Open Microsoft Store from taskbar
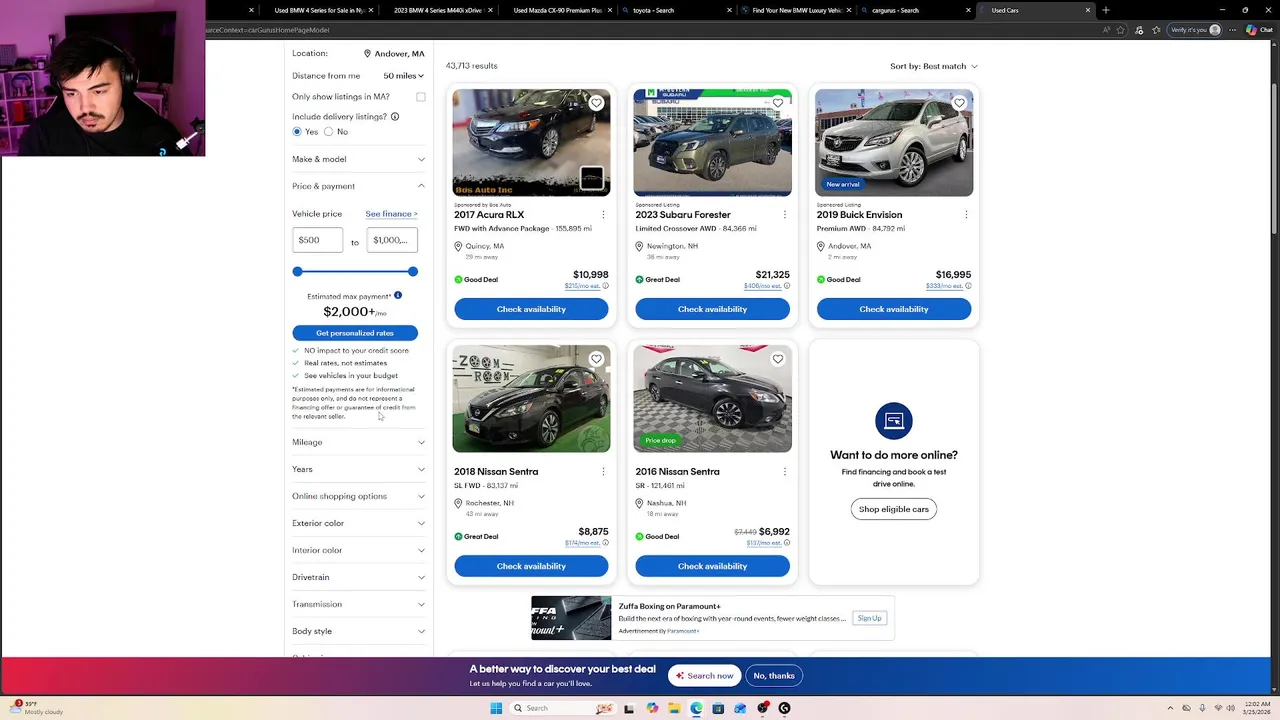 coord(718,708)
